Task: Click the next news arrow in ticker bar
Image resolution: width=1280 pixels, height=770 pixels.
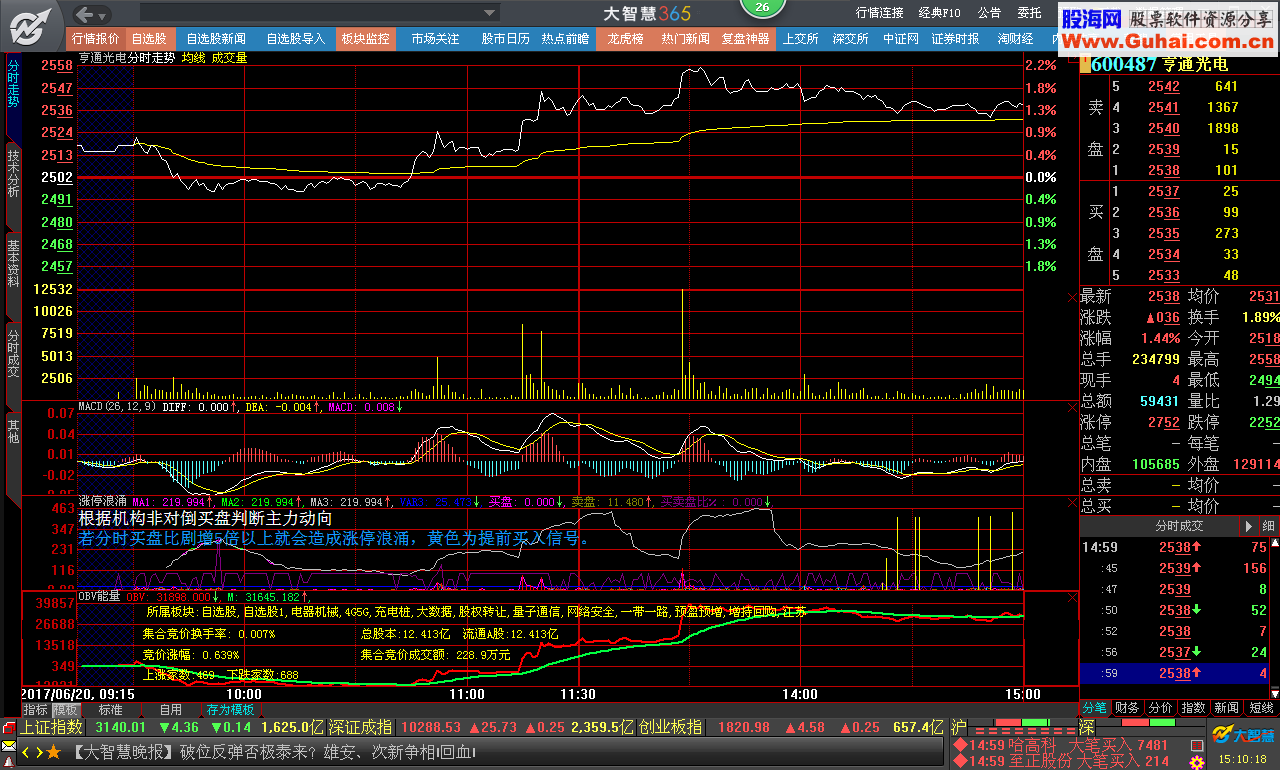Action: [39, 752]
